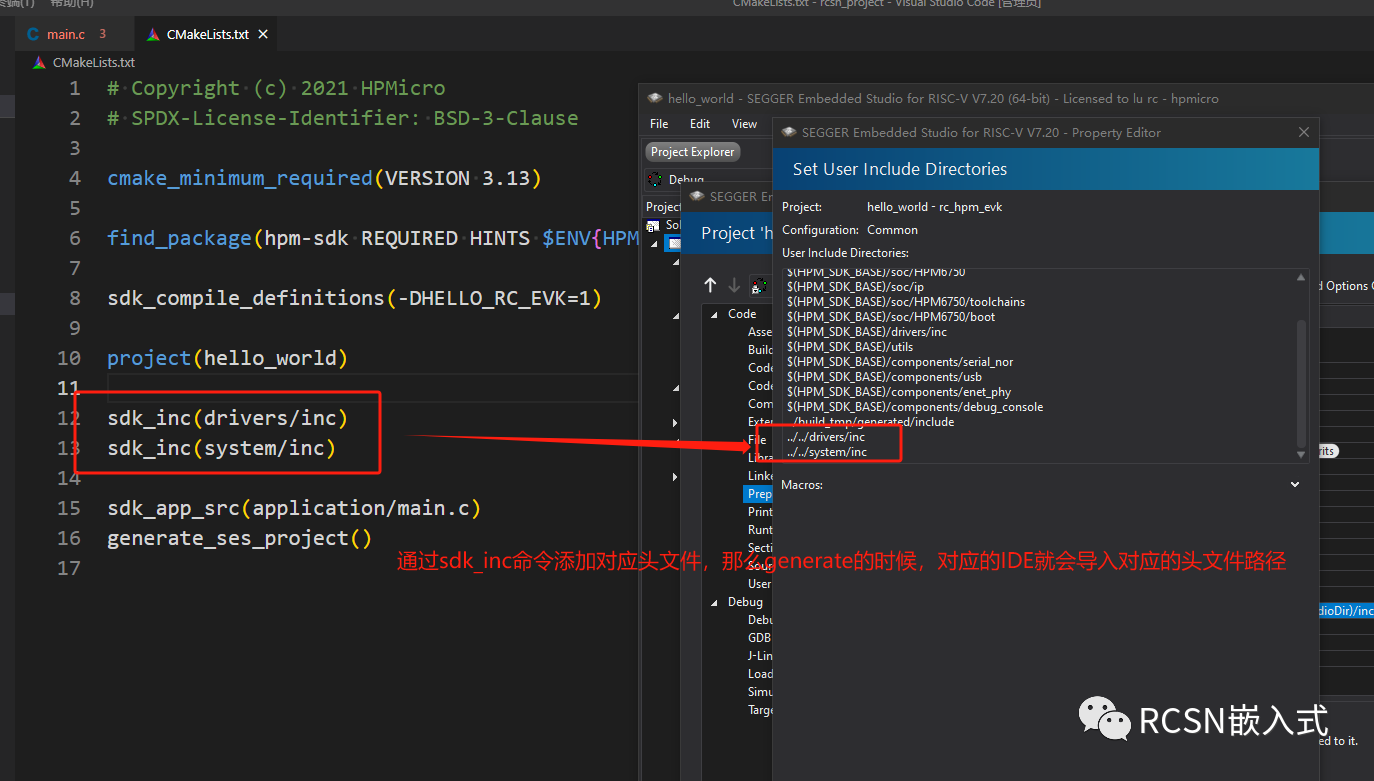
Task: Click the Project Explorer button in SEGGER Studio
Action: coord(693,152)
